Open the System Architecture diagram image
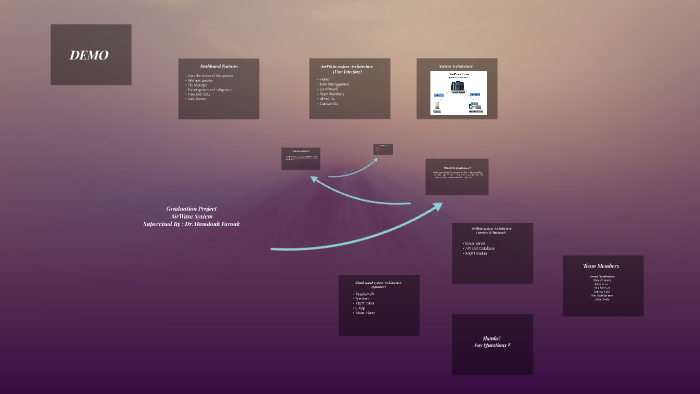 [x=458, y=92]
